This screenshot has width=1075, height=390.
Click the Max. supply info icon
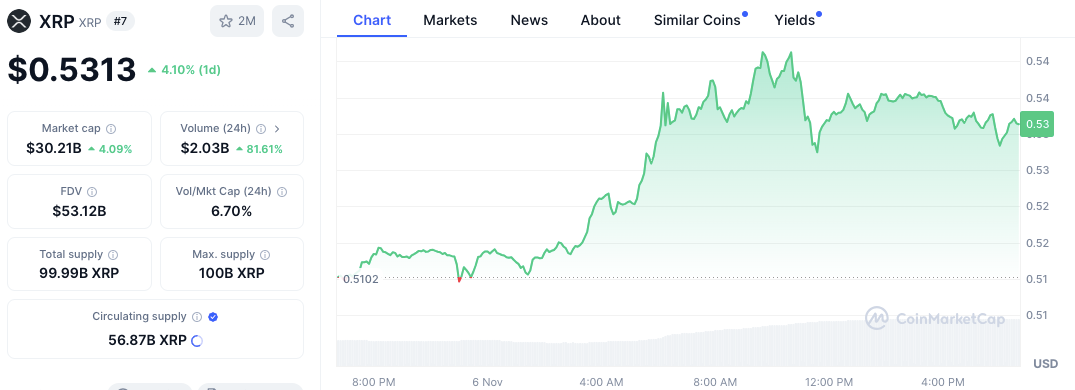[x=265, y=255]
